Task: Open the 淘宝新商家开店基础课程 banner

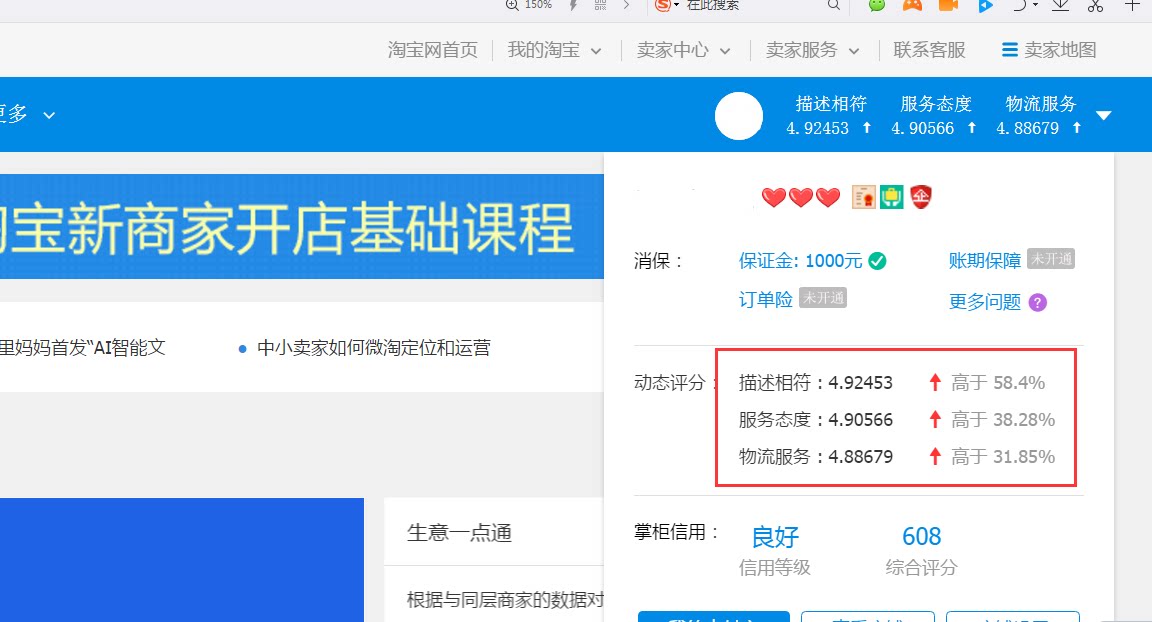Action: (x=302, y=226)
